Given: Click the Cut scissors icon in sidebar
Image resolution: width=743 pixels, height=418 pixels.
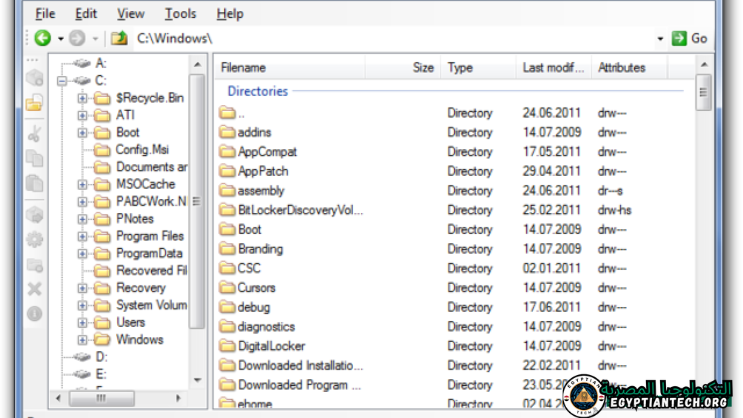Looking at the screenshot, I should [34, 132].
